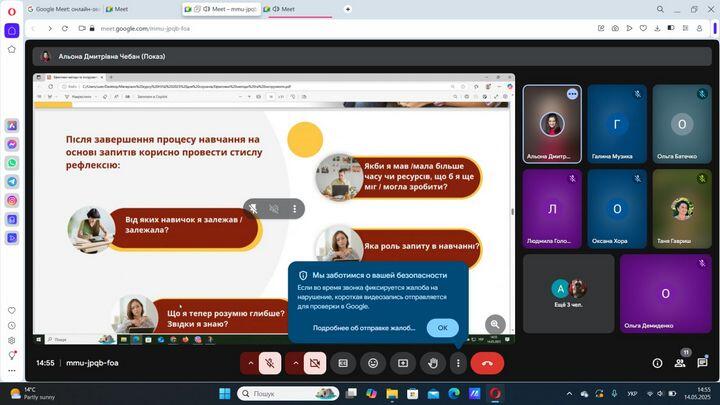Click OK in the safety notice popup
Screen dimensions: 720x405
coord(442,328)
